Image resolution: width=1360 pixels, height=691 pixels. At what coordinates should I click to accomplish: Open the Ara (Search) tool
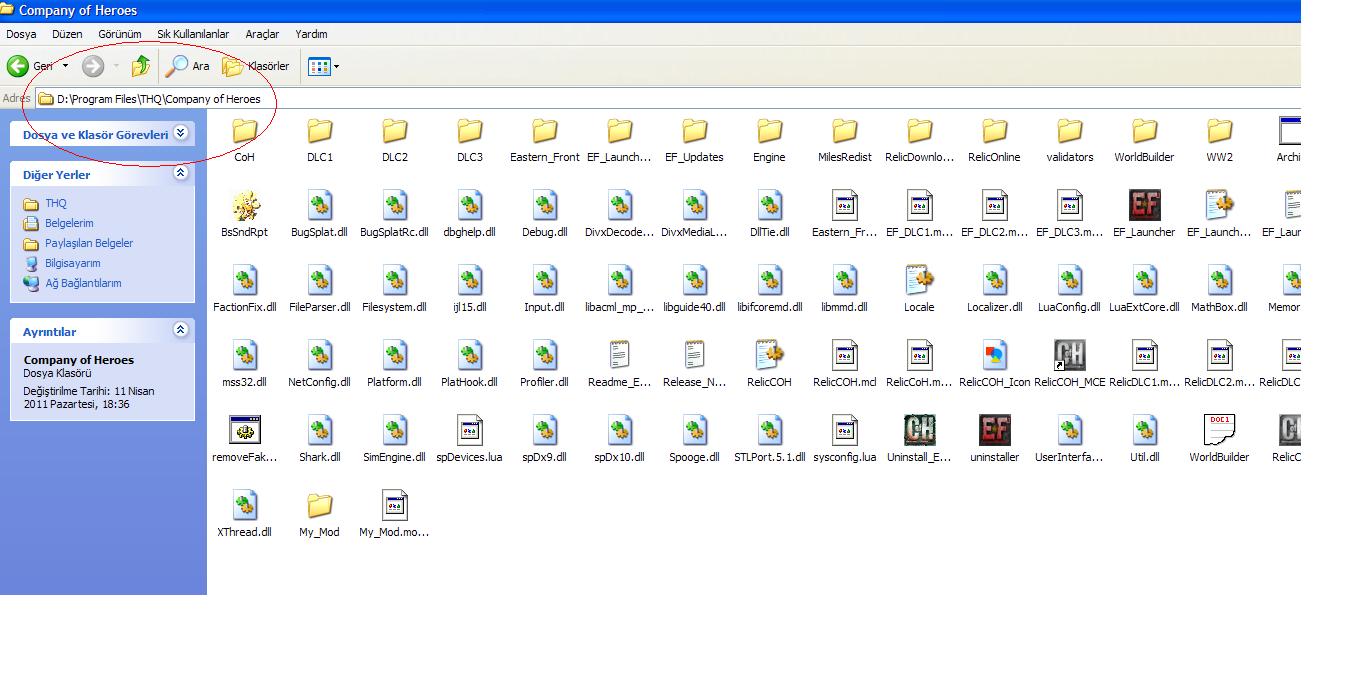tap(188, 66)
